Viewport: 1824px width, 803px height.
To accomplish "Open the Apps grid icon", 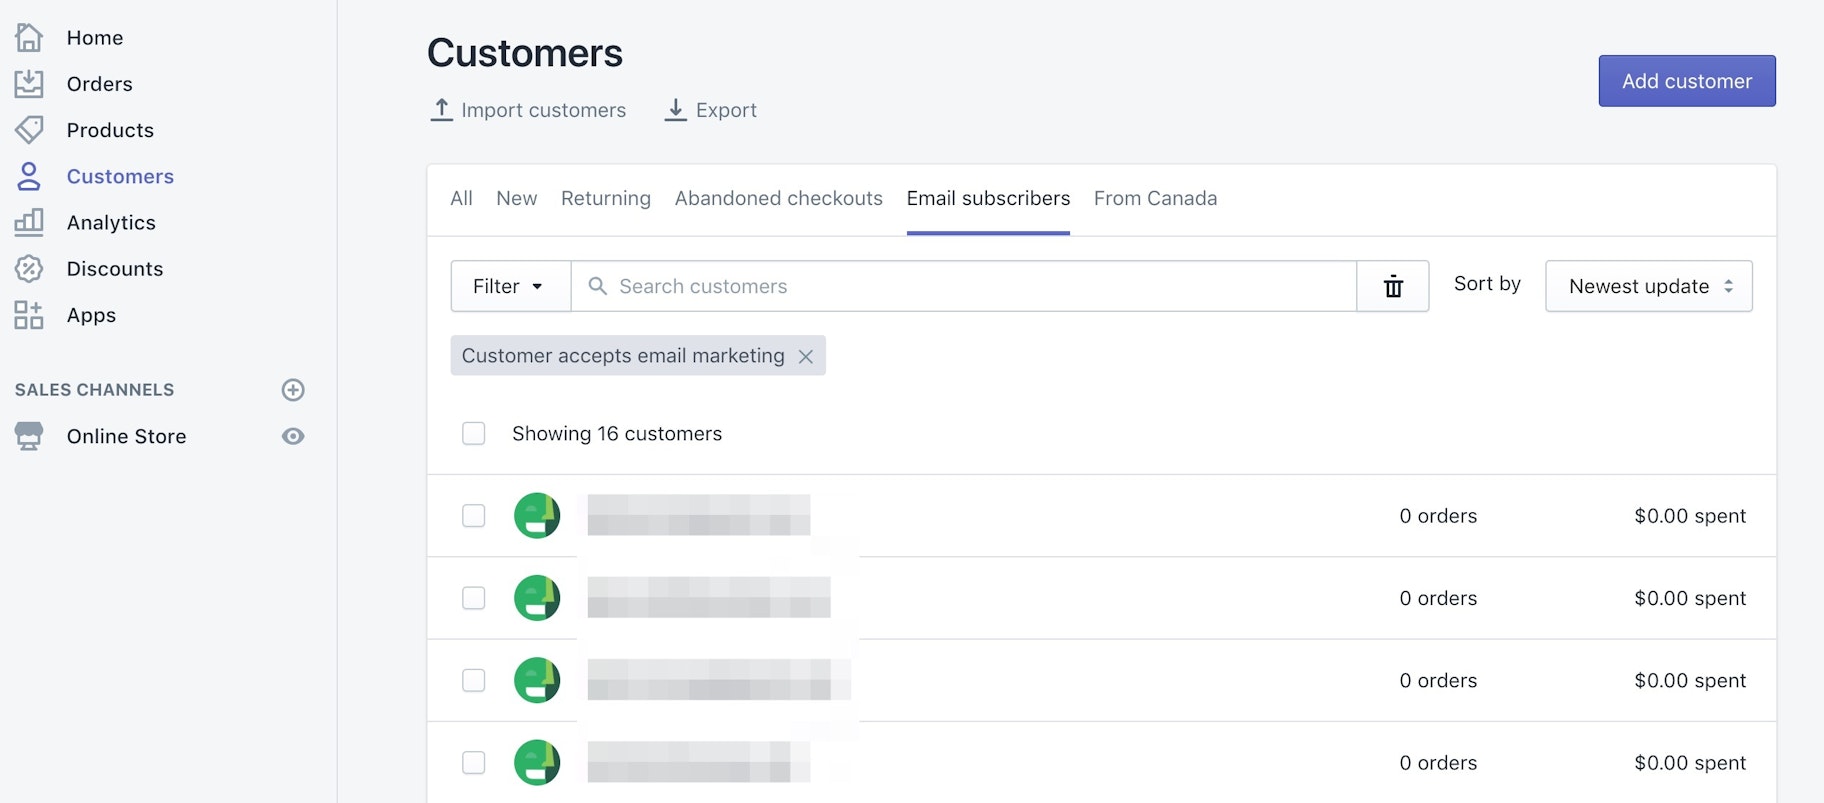I will coord(29,315).
